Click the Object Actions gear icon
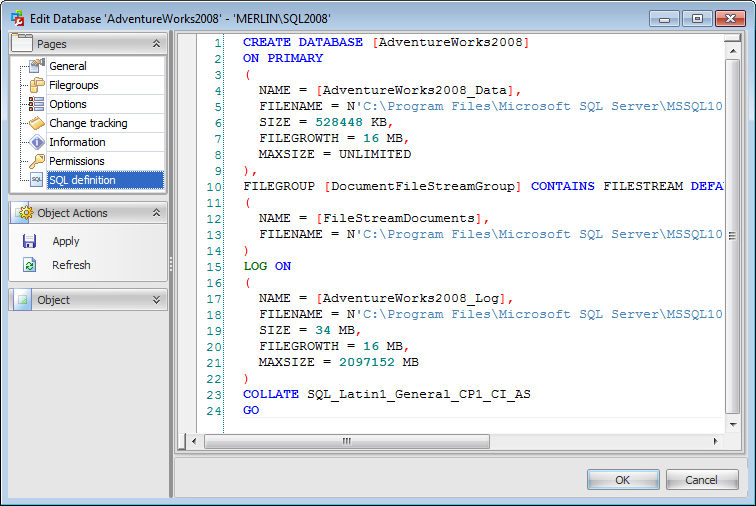Image resolution: width=756 pixels, height=506 pixels. [24, 213]
